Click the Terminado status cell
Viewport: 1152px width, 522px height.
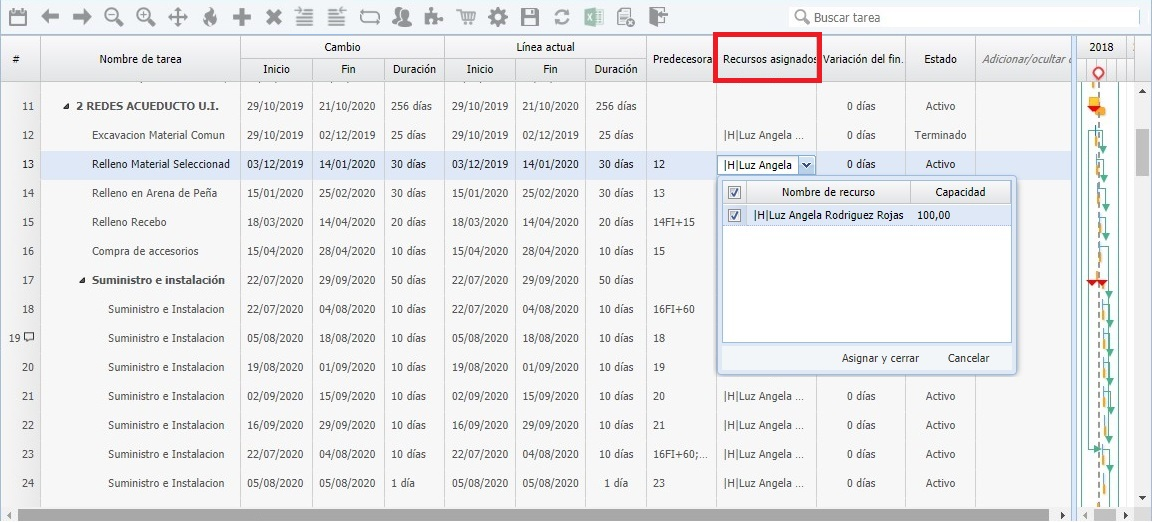pyautogui.click(x=940, y=135)
